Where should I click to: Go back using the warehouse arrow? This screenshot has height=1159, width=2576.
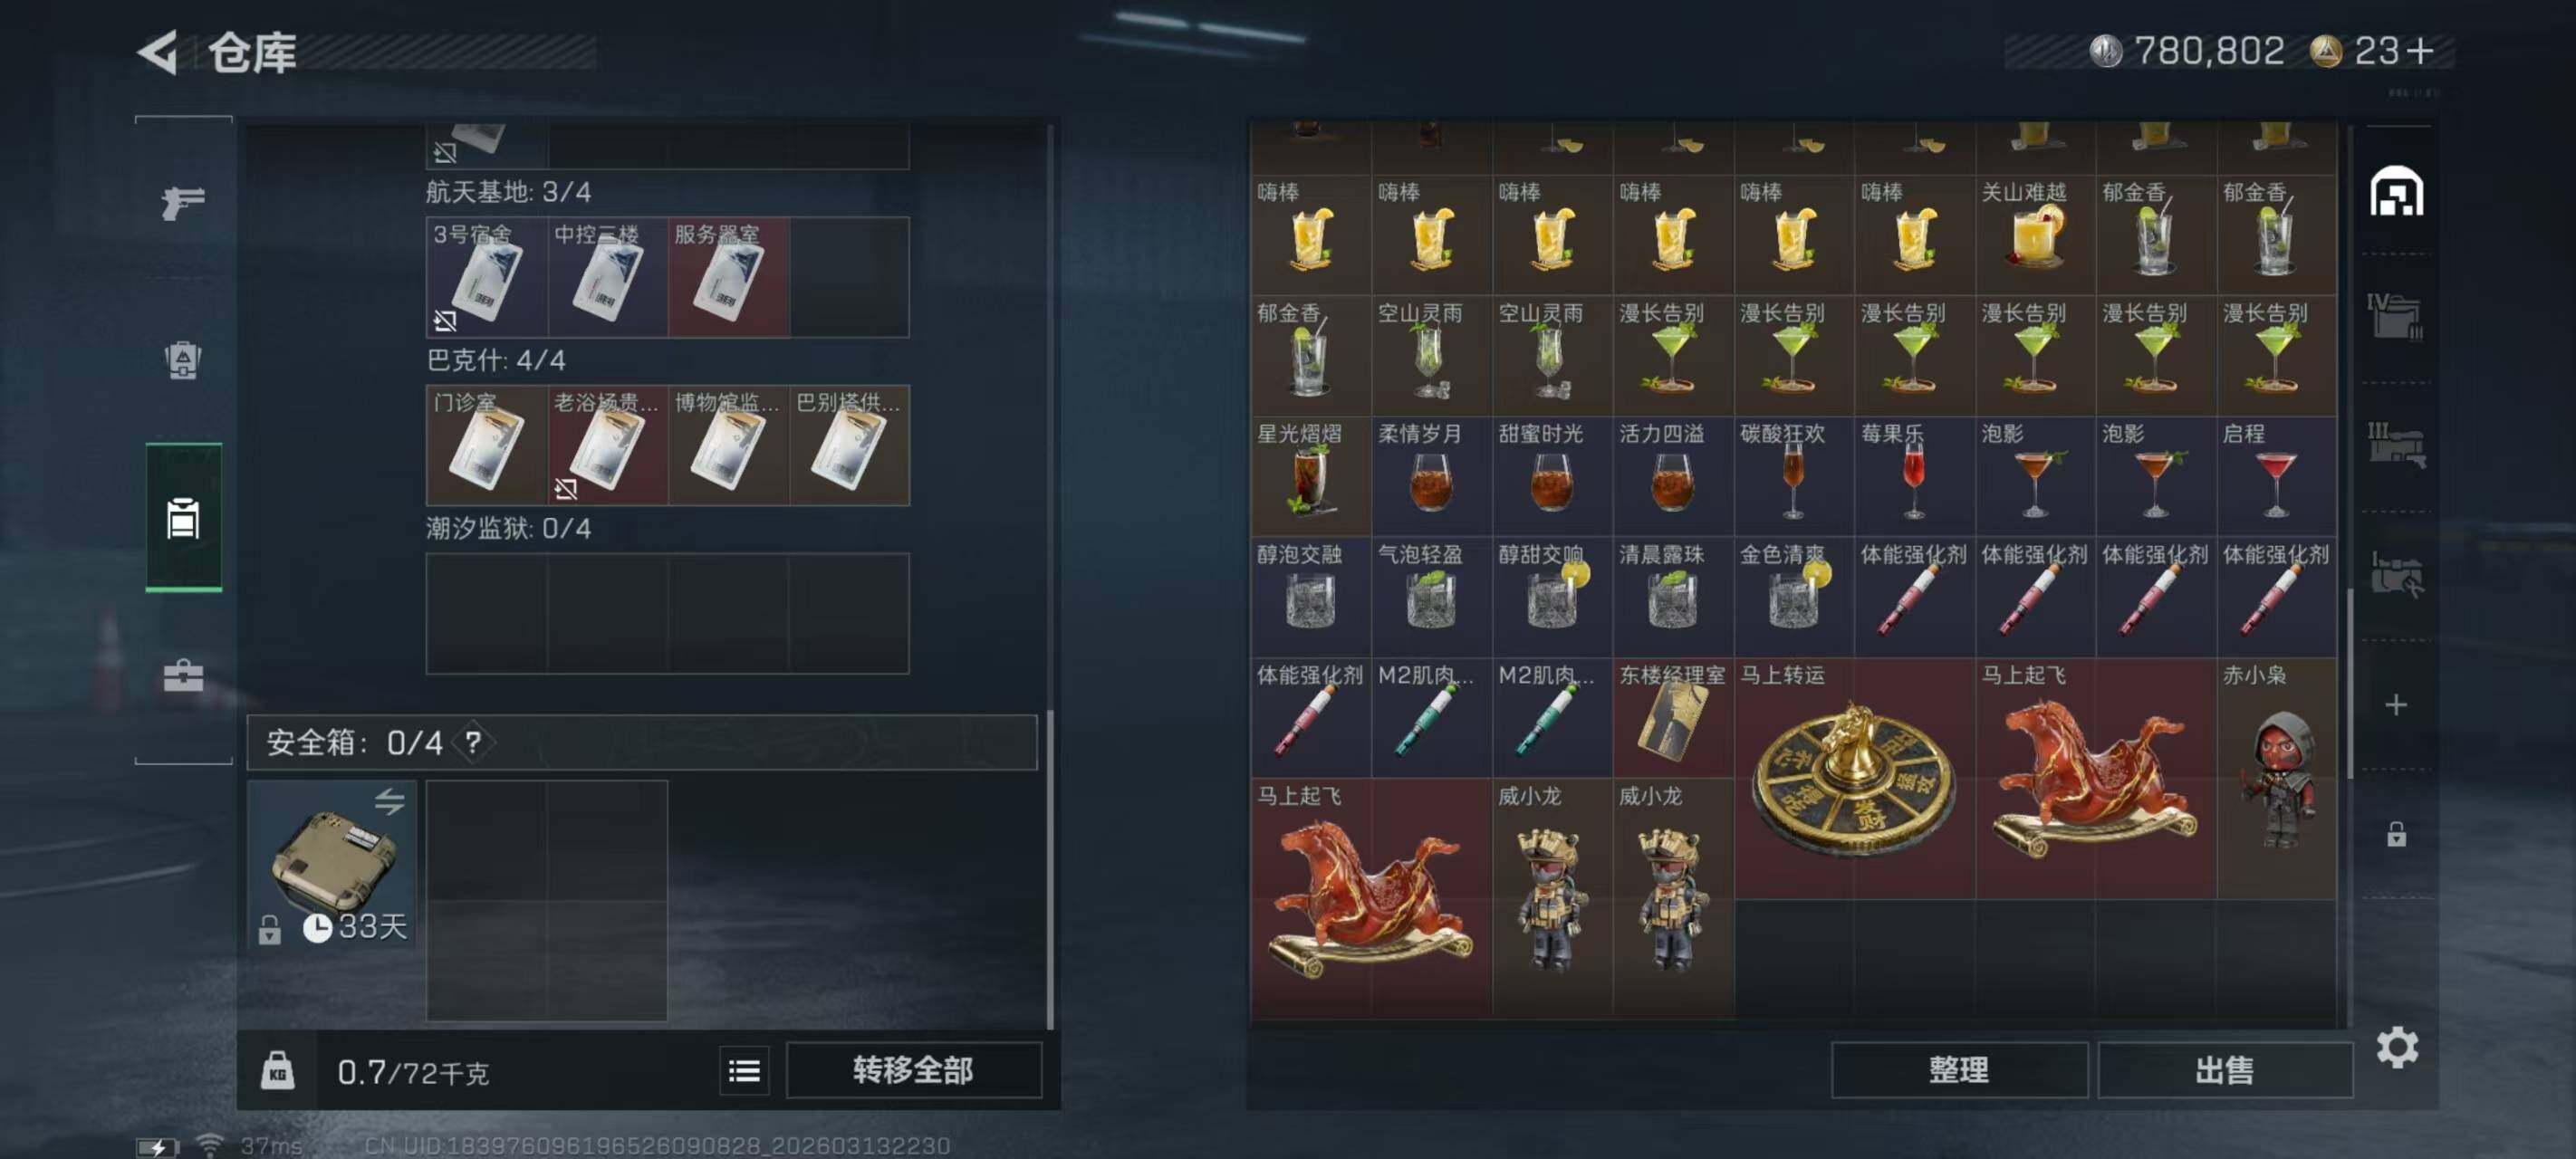(158, 52)
